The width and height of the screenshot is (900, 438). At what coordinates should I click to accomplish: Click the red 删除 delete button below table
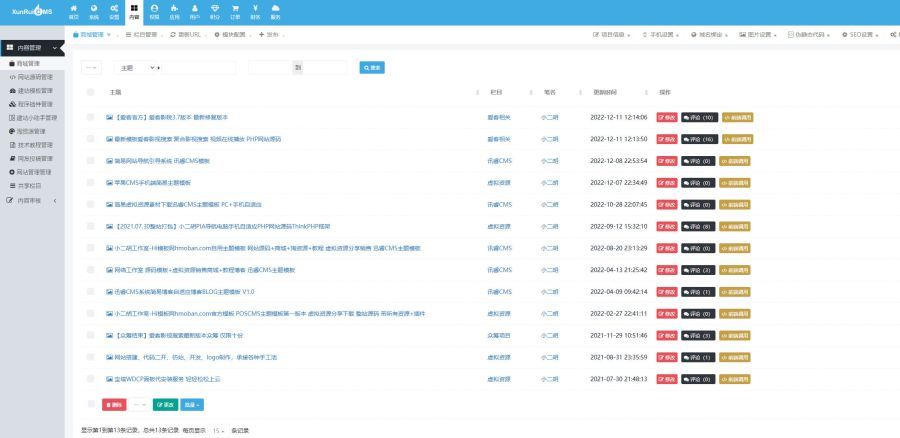click(x=114, y=405)
